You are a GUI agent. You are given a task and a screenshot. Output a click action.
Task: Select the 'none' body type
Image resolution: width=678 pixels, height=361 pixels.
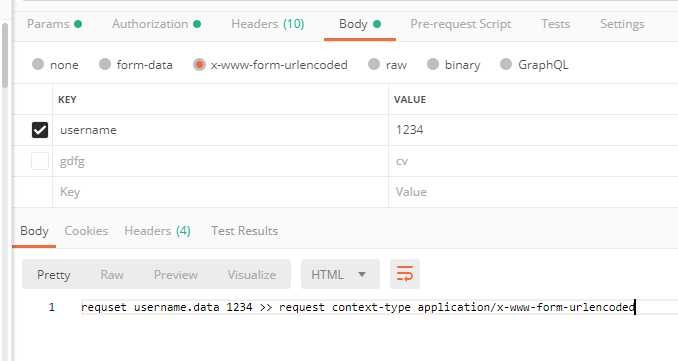pos(55,65)
